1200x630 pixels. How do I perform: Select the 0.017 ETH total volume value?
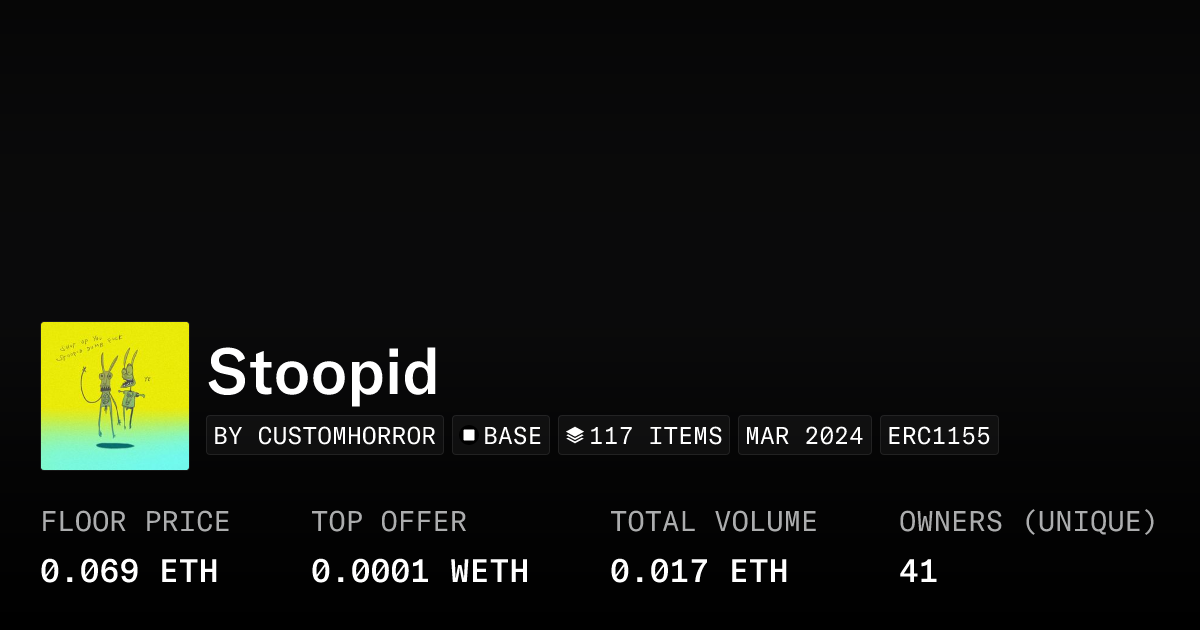point(699,572)
